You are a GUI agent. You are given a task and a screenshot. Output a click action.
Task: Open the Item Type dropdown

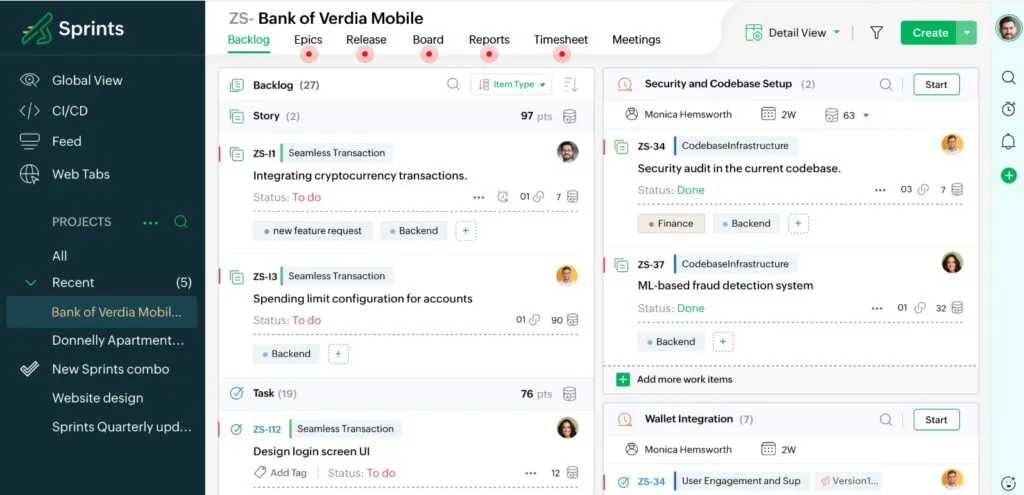(x=511, y=85)
